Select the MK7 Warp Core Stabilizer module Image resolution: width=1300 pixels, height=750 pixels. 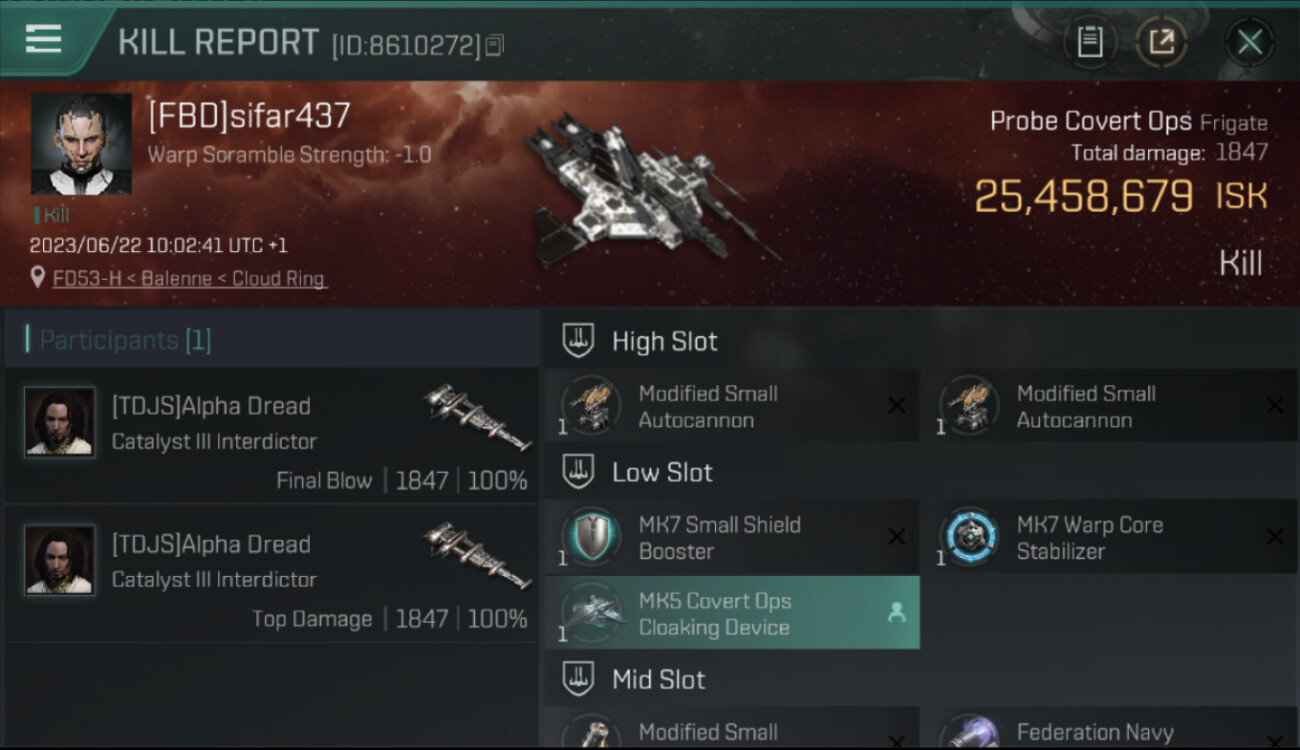point(1108,538)
